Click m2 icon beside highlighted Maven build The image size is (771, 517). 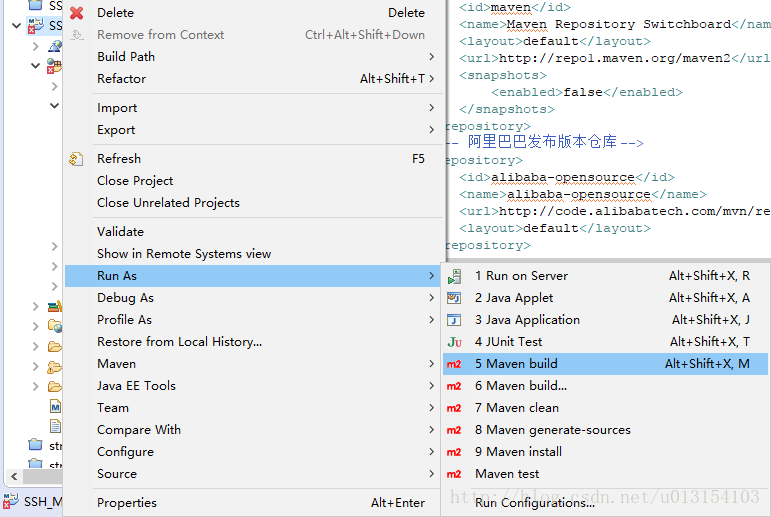(x=454, y=364)
